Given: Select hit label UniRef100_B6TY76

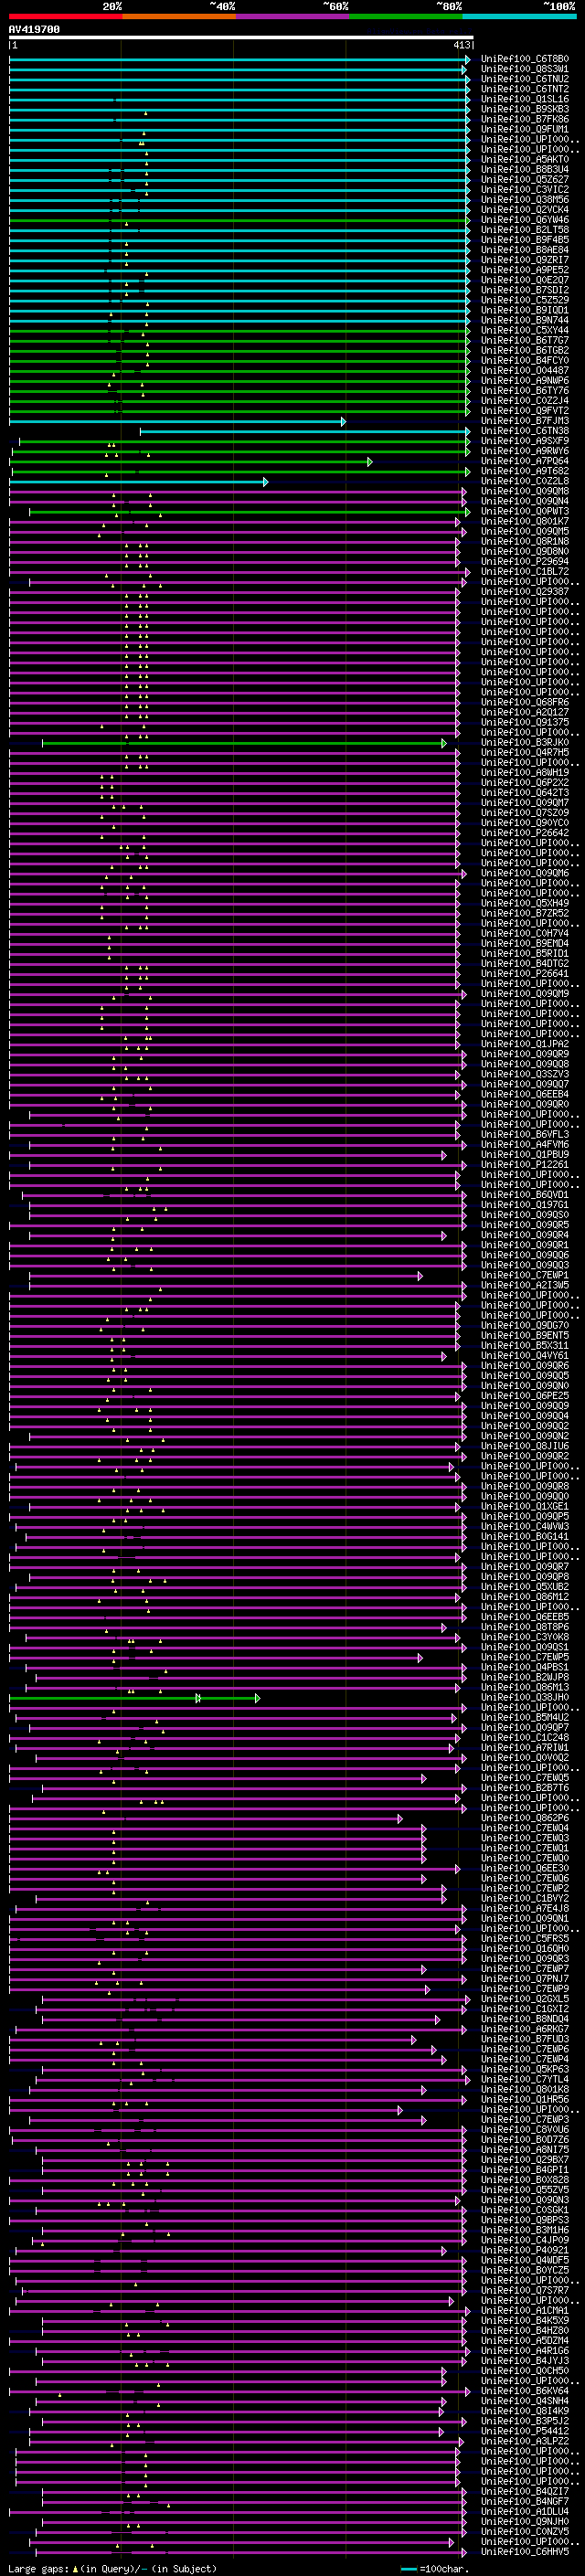Looking at the screenshot, I should (x=525, y=391).
